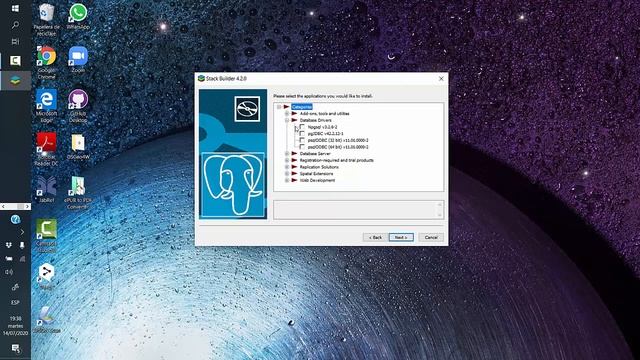
Task: Proceed with the Next button
Action: coord(401,237)
